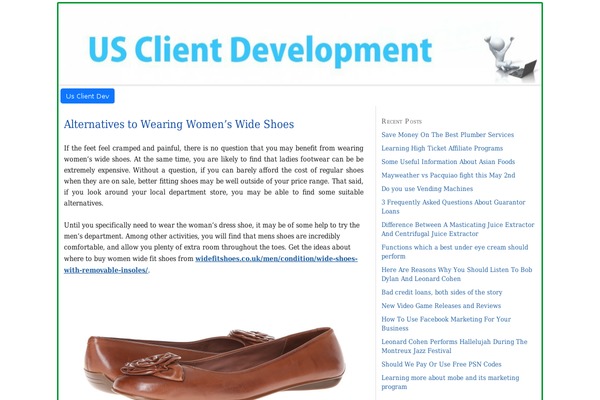The width and height of the screenshot is (600, 400).
Task: Open Bob Dylan And Leonard Cohen reasons post
Action: click(457, 274)
